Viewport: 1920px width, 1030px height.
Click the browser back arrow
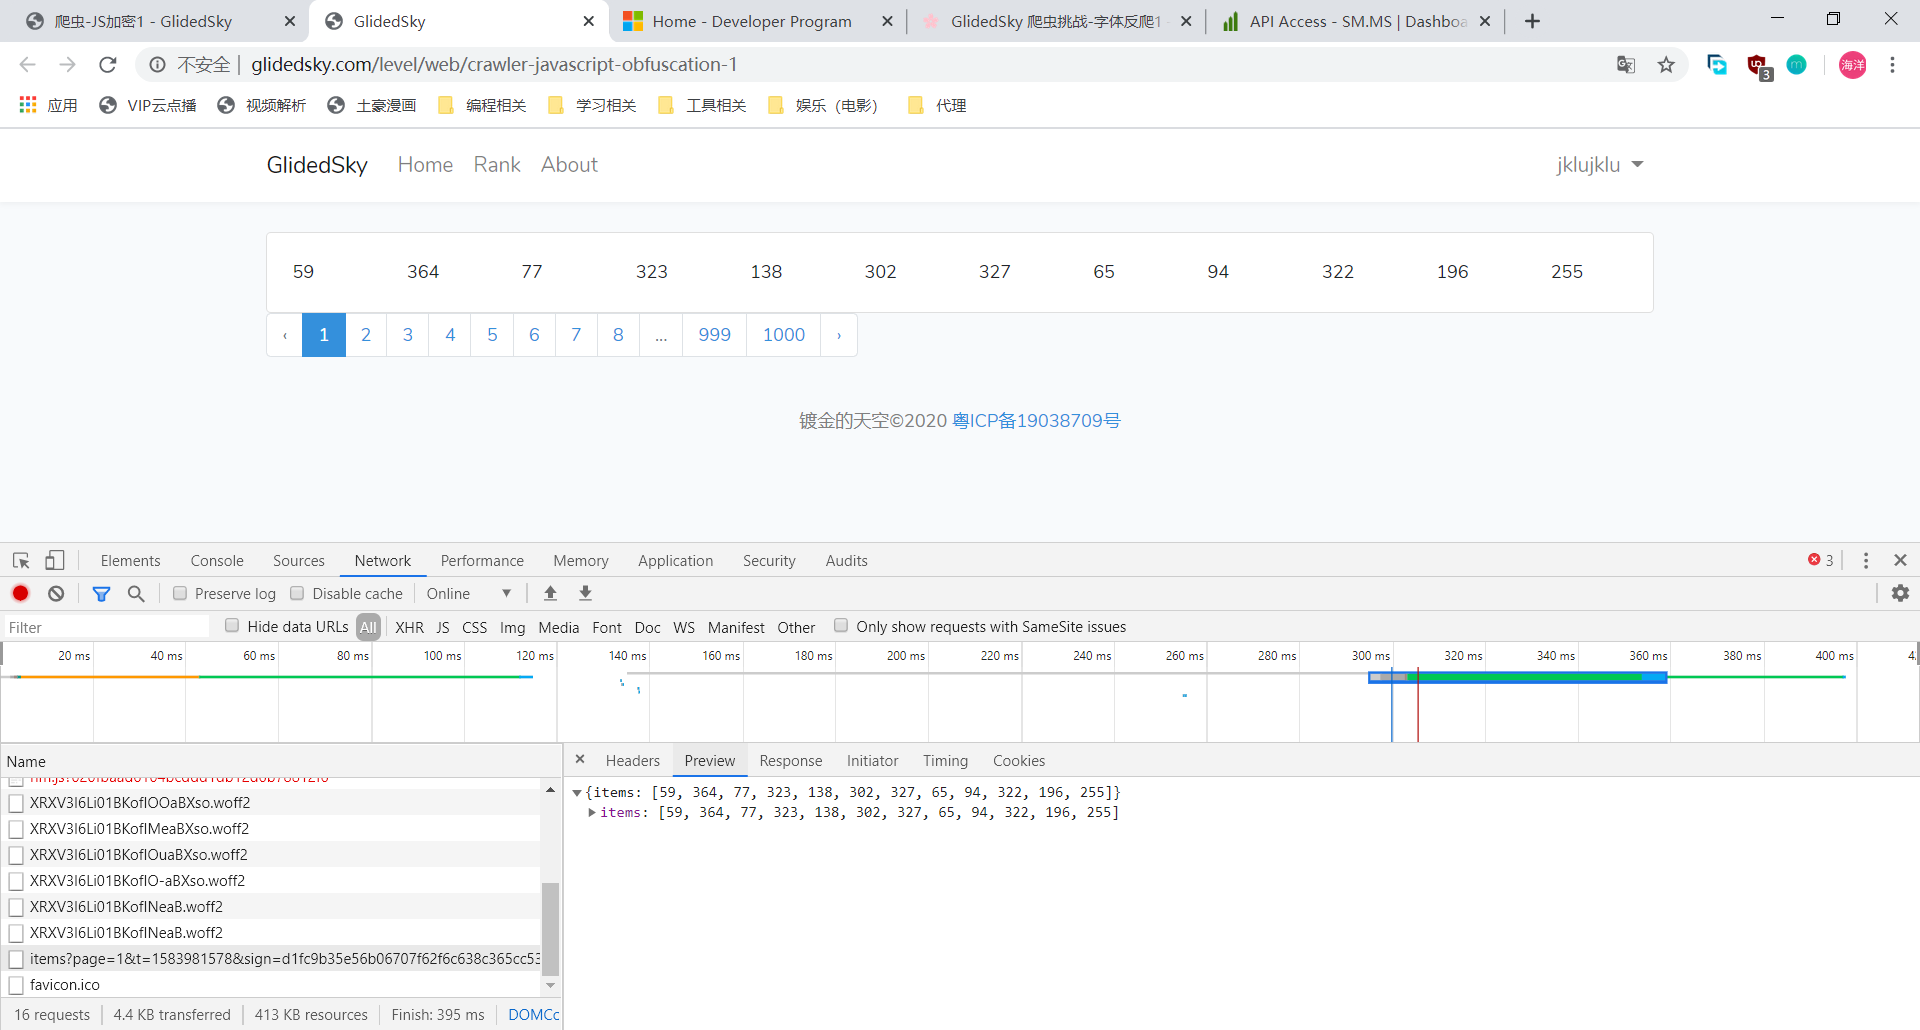(27, 65)
